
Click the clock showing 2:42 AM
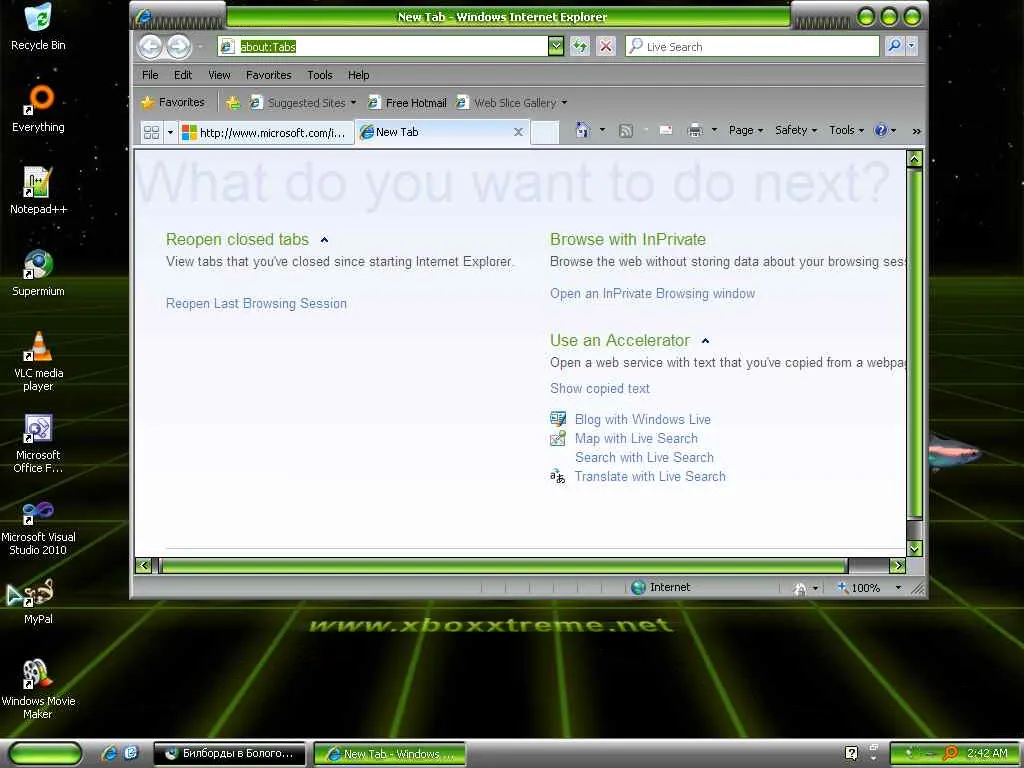[987, 754]
